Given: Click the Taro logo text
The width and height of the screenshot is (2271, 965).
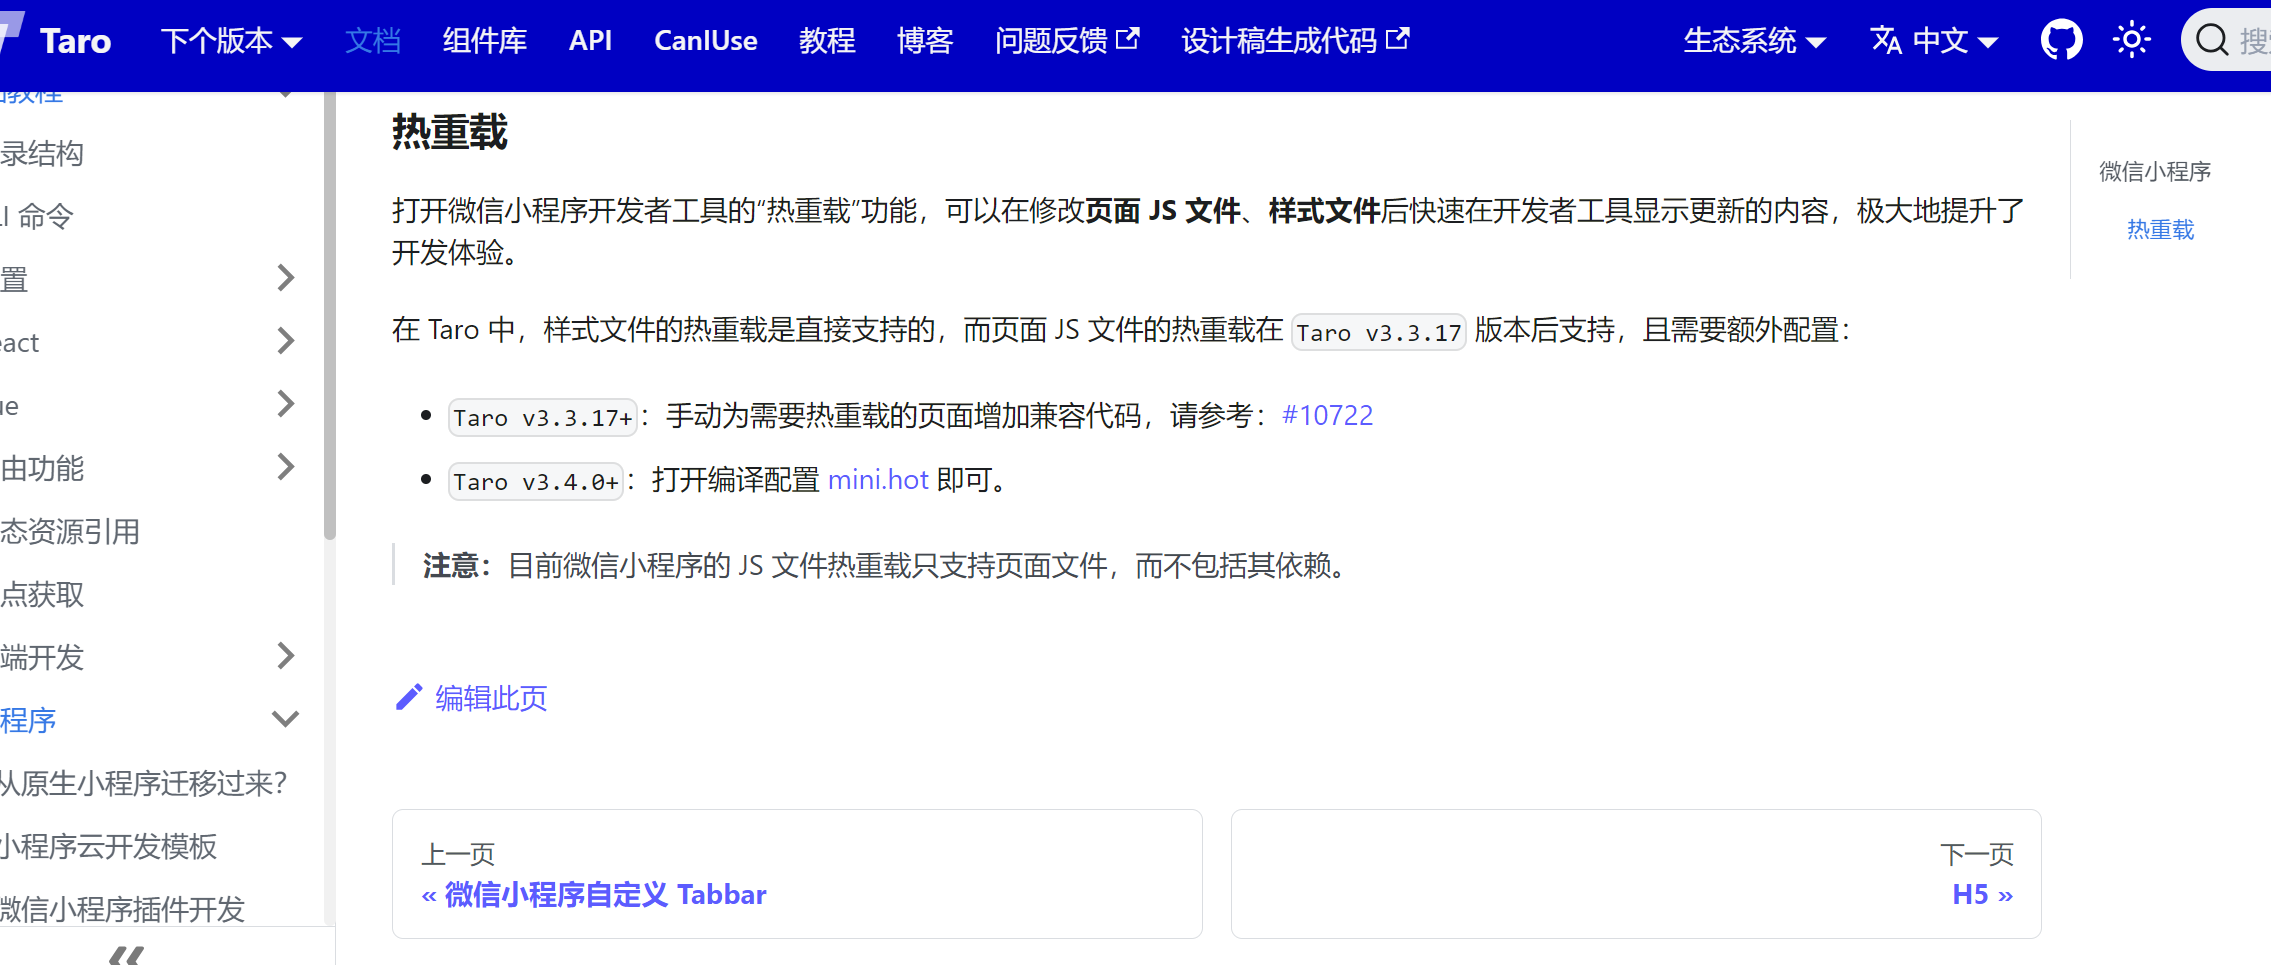Looking at the screenshot, I should tap(75, 41).
